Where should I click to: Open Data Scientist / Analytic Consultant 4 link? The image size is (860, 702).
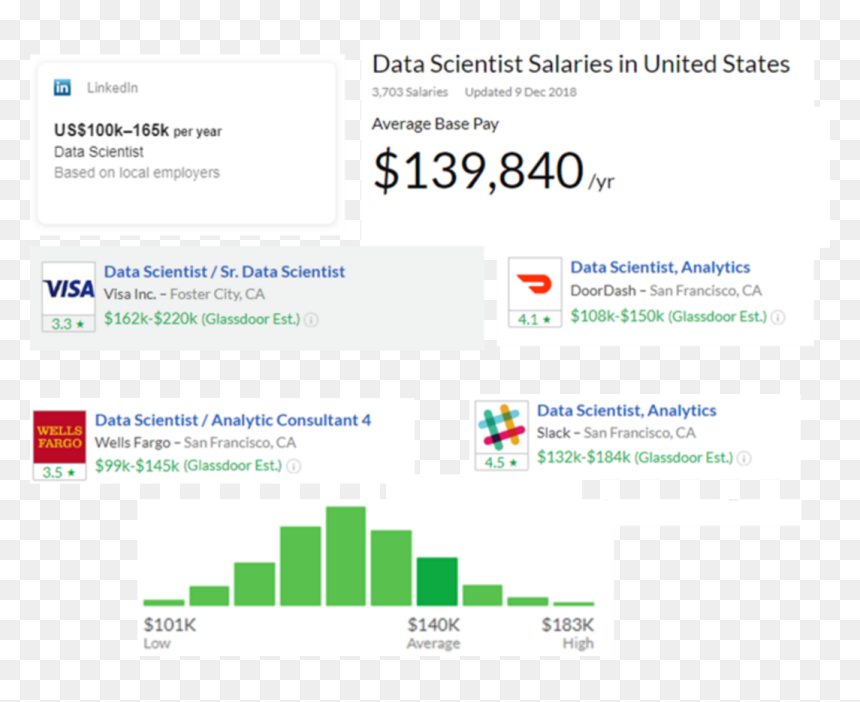pos(233,420)
